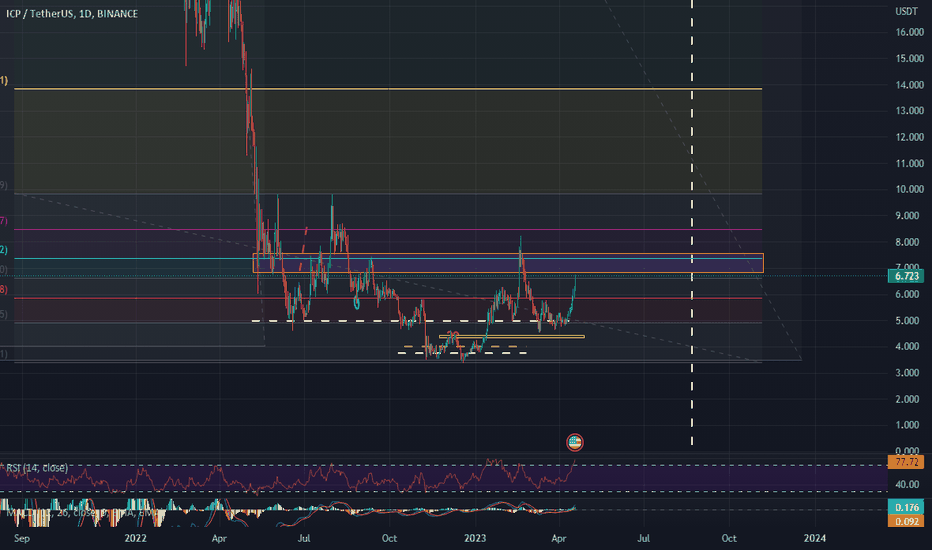Click the 13.000 price axis label
Viewport: 932px width, 550px height.
(909, 111)
